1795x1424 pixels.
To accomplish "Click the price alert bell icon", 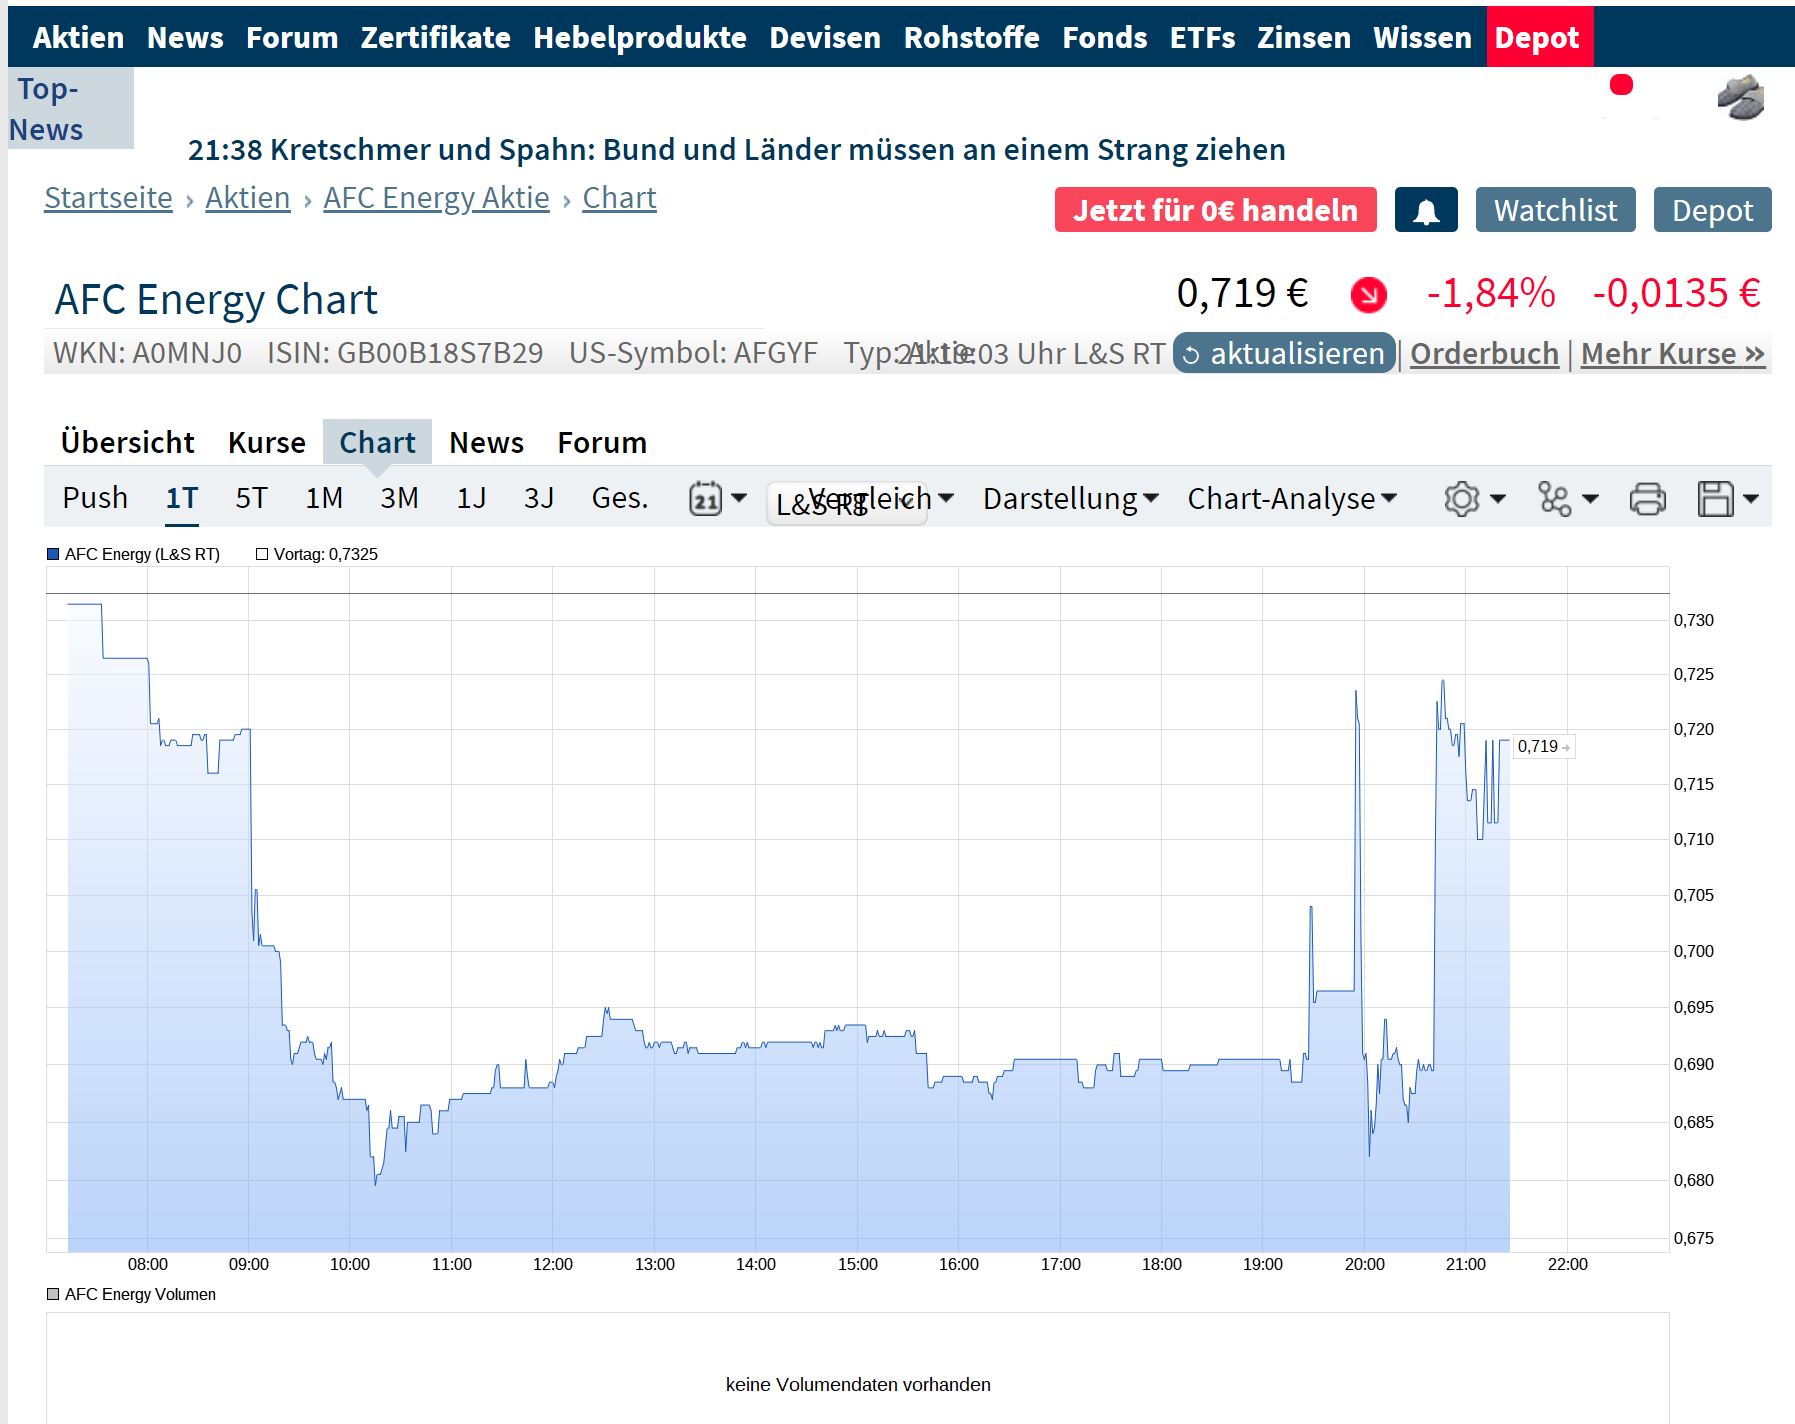I will click(1426, 210).
